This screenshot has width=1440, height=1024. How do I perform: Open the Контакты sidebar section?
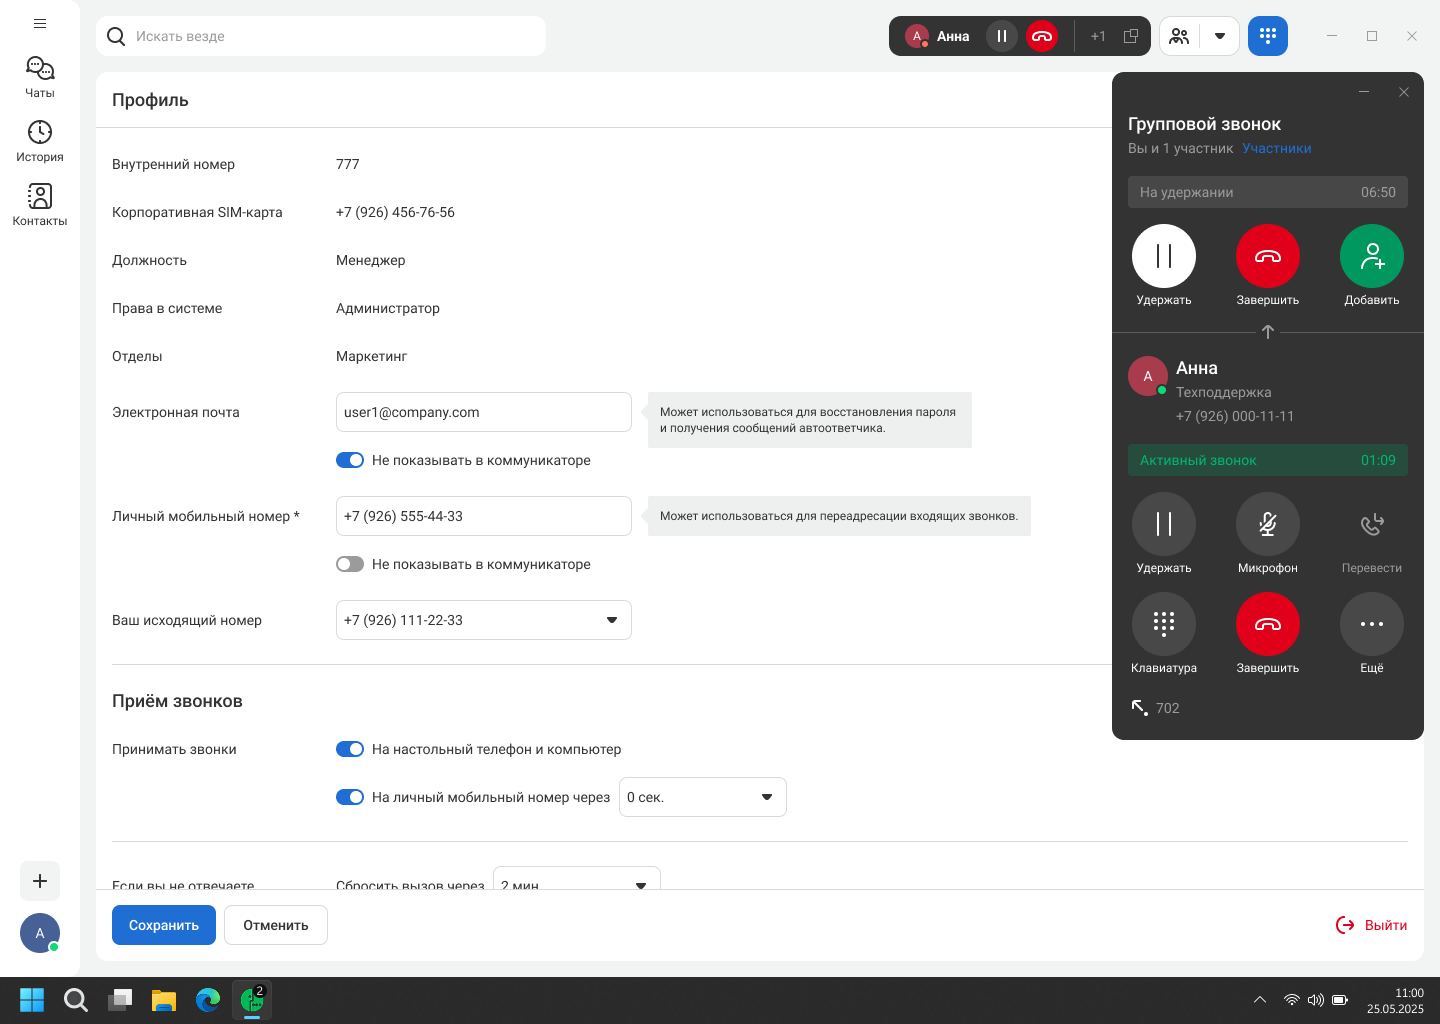40,204
